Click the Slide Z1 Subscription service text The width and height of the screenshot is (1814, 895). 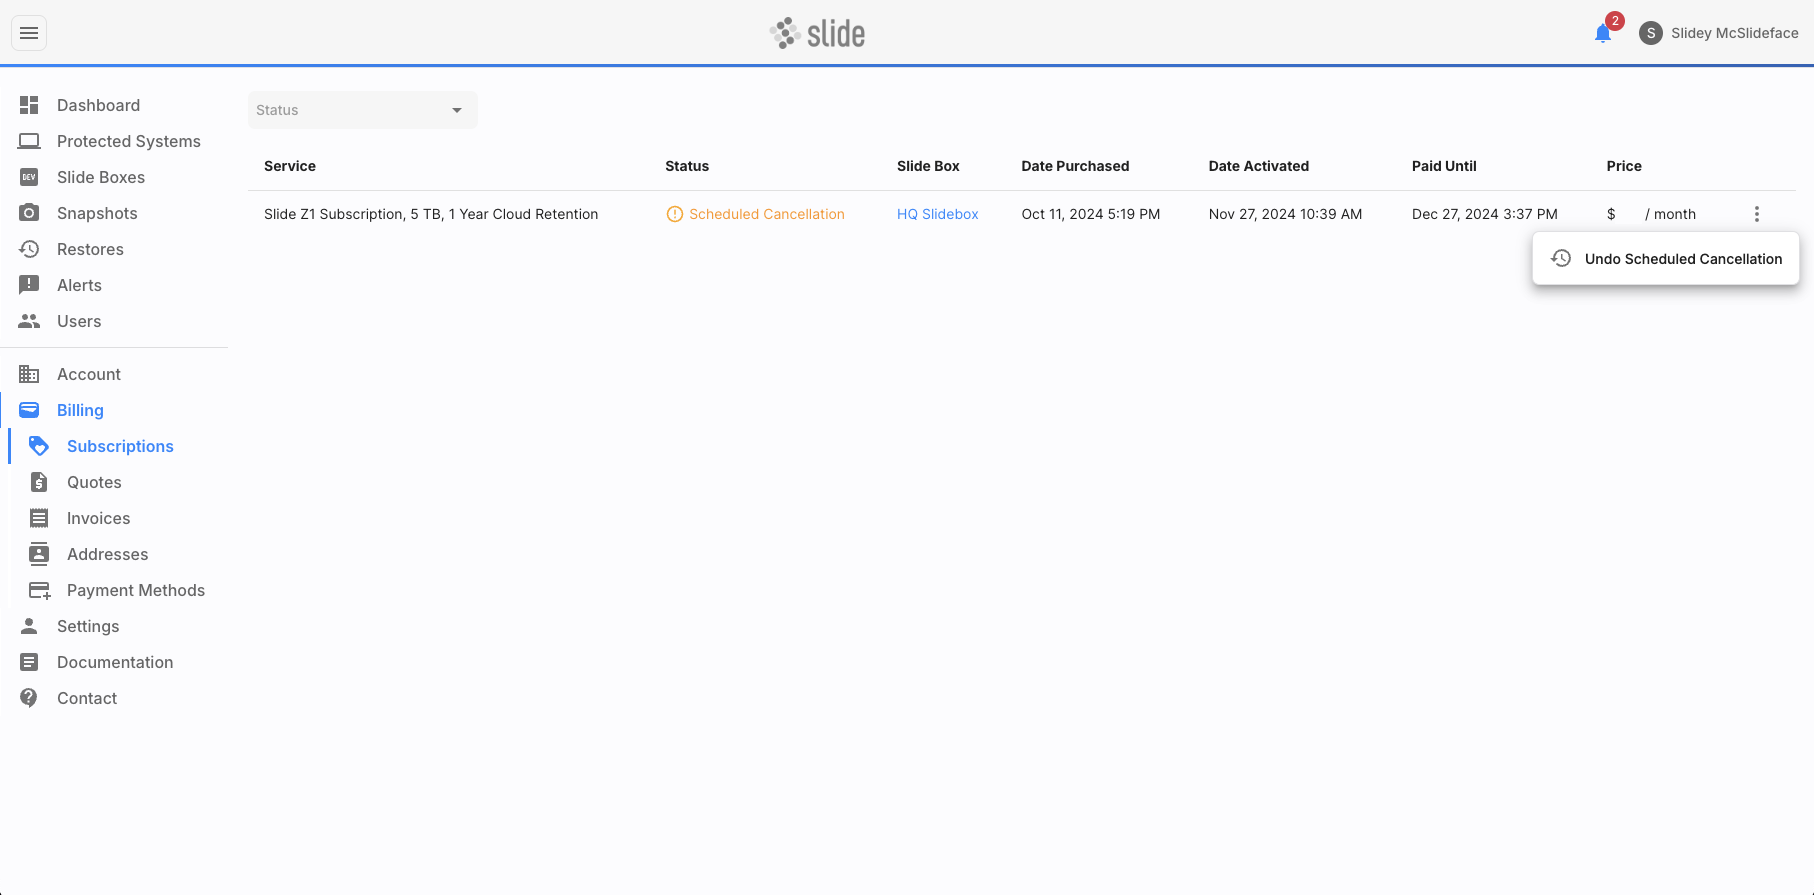click(x=431, y=214)
